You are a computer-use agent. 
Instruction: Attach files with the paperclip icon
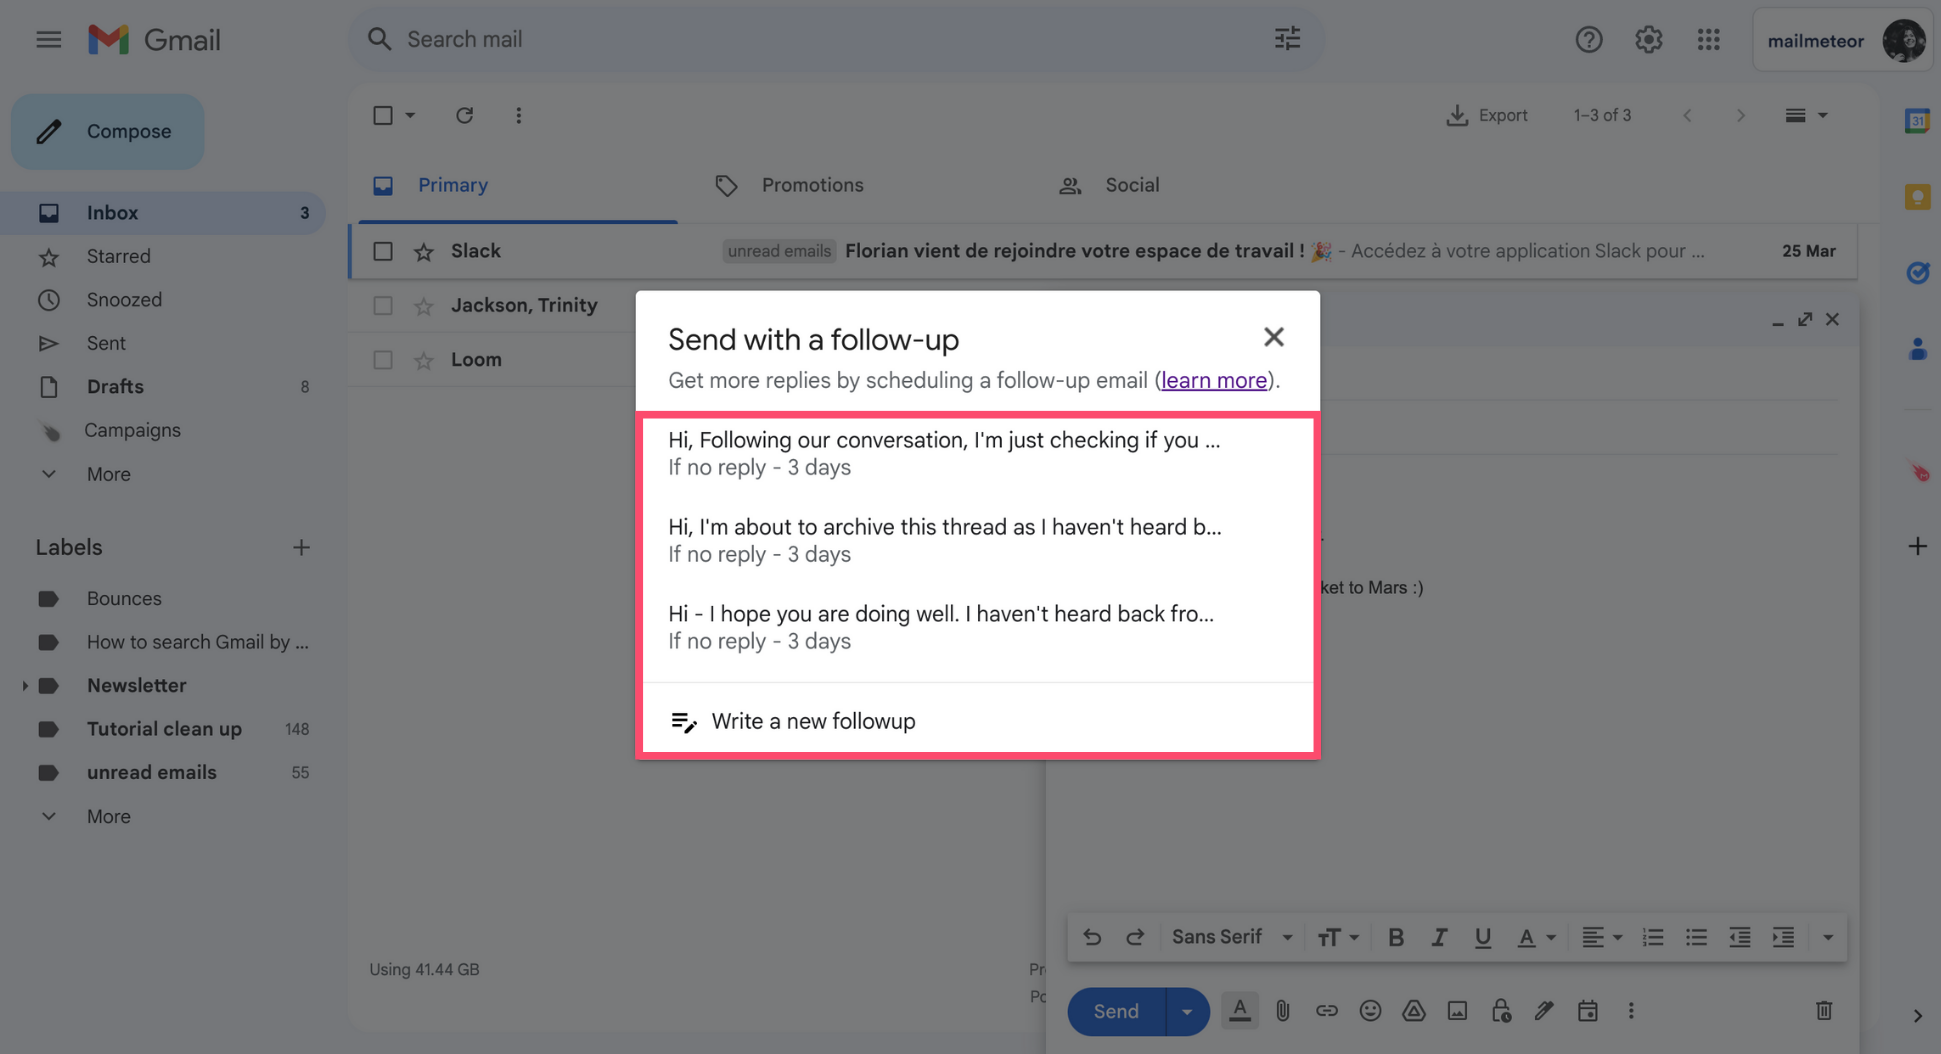(x=1283, y=1011)
